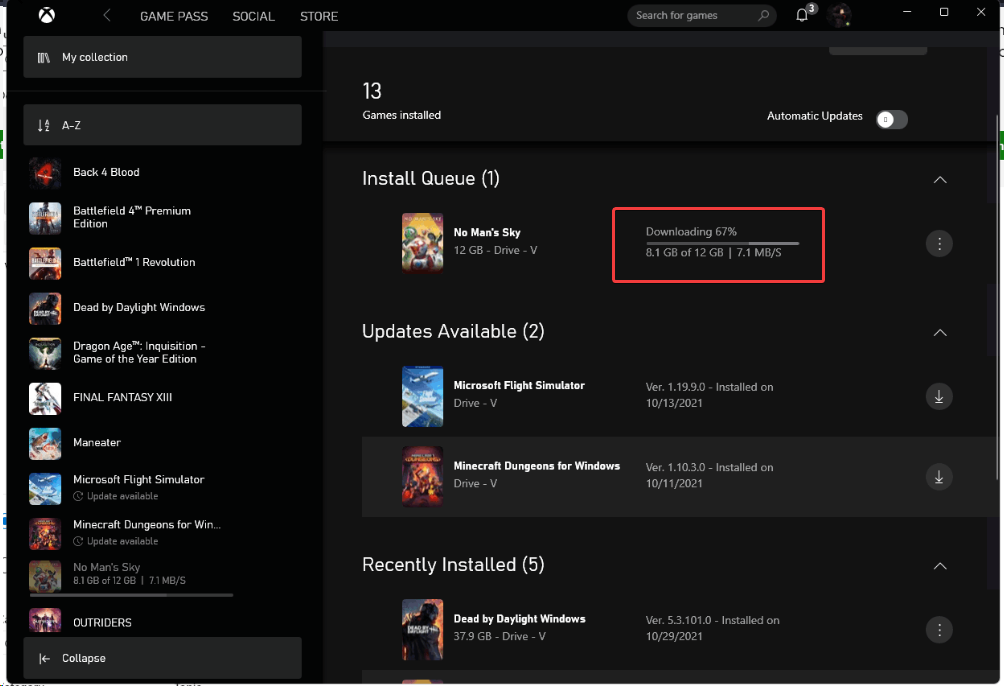Click No Man's Sky title in Install Queue
The height and width of the screenshot is (686, 1004).
point(487,233)
